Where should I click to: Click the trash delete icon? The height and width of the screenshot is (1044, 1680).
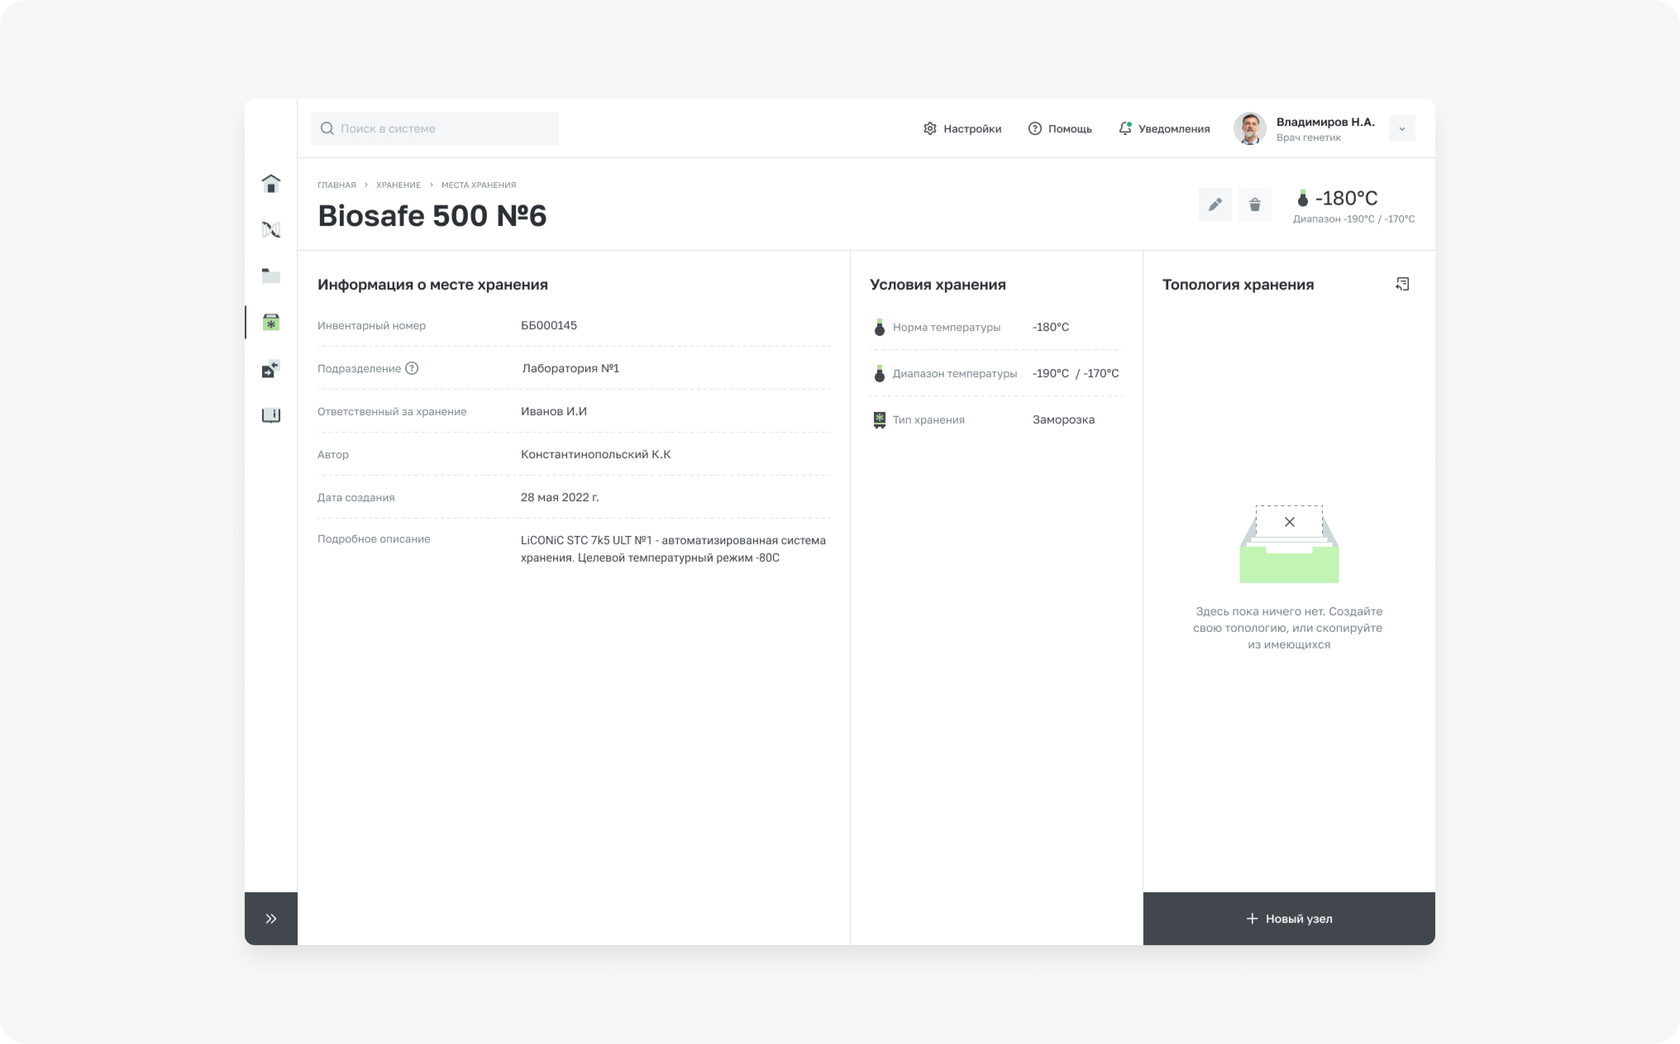pos(1255,205)
